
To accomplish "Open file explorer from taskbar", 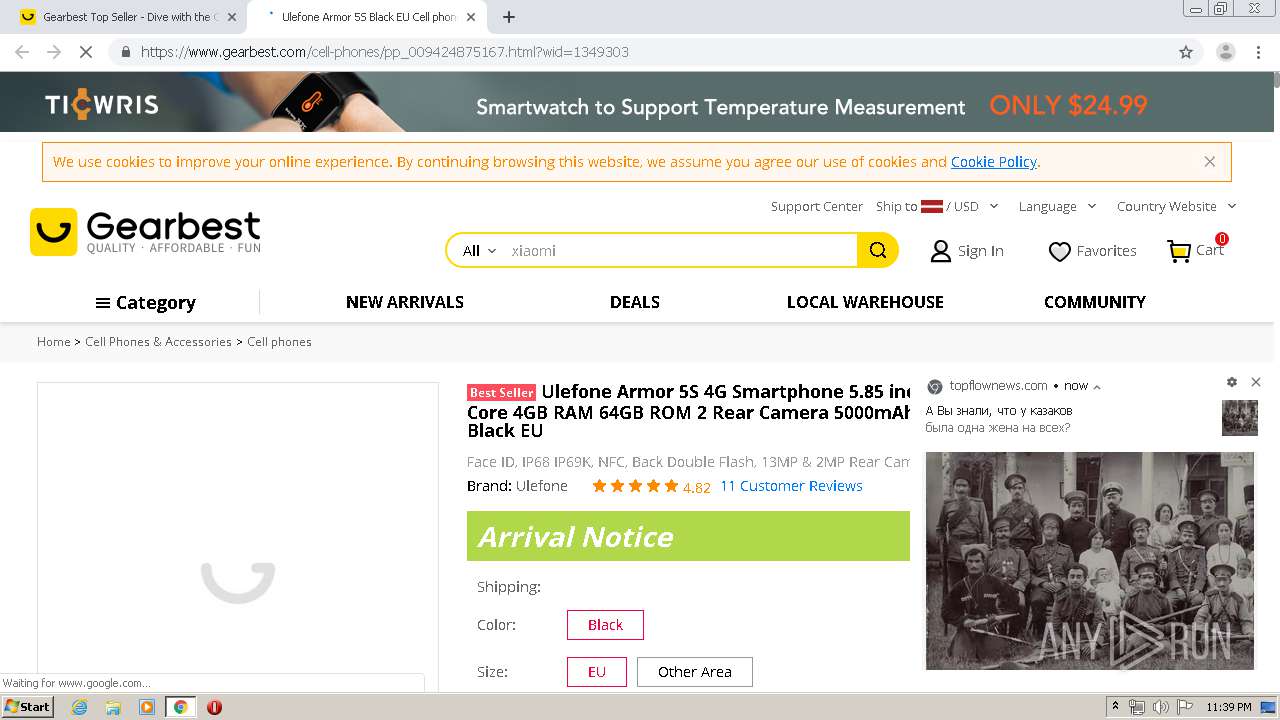I will (113, 707).
